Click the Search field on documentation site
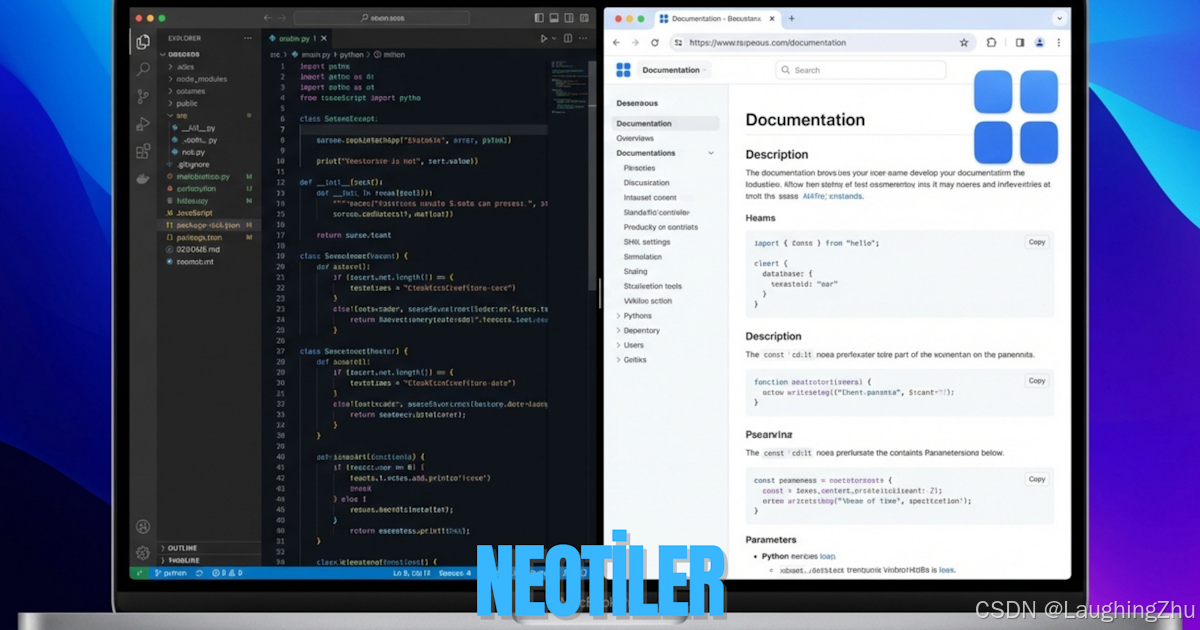The width and height of the screenshot is (1200, 630). point(861,70)
